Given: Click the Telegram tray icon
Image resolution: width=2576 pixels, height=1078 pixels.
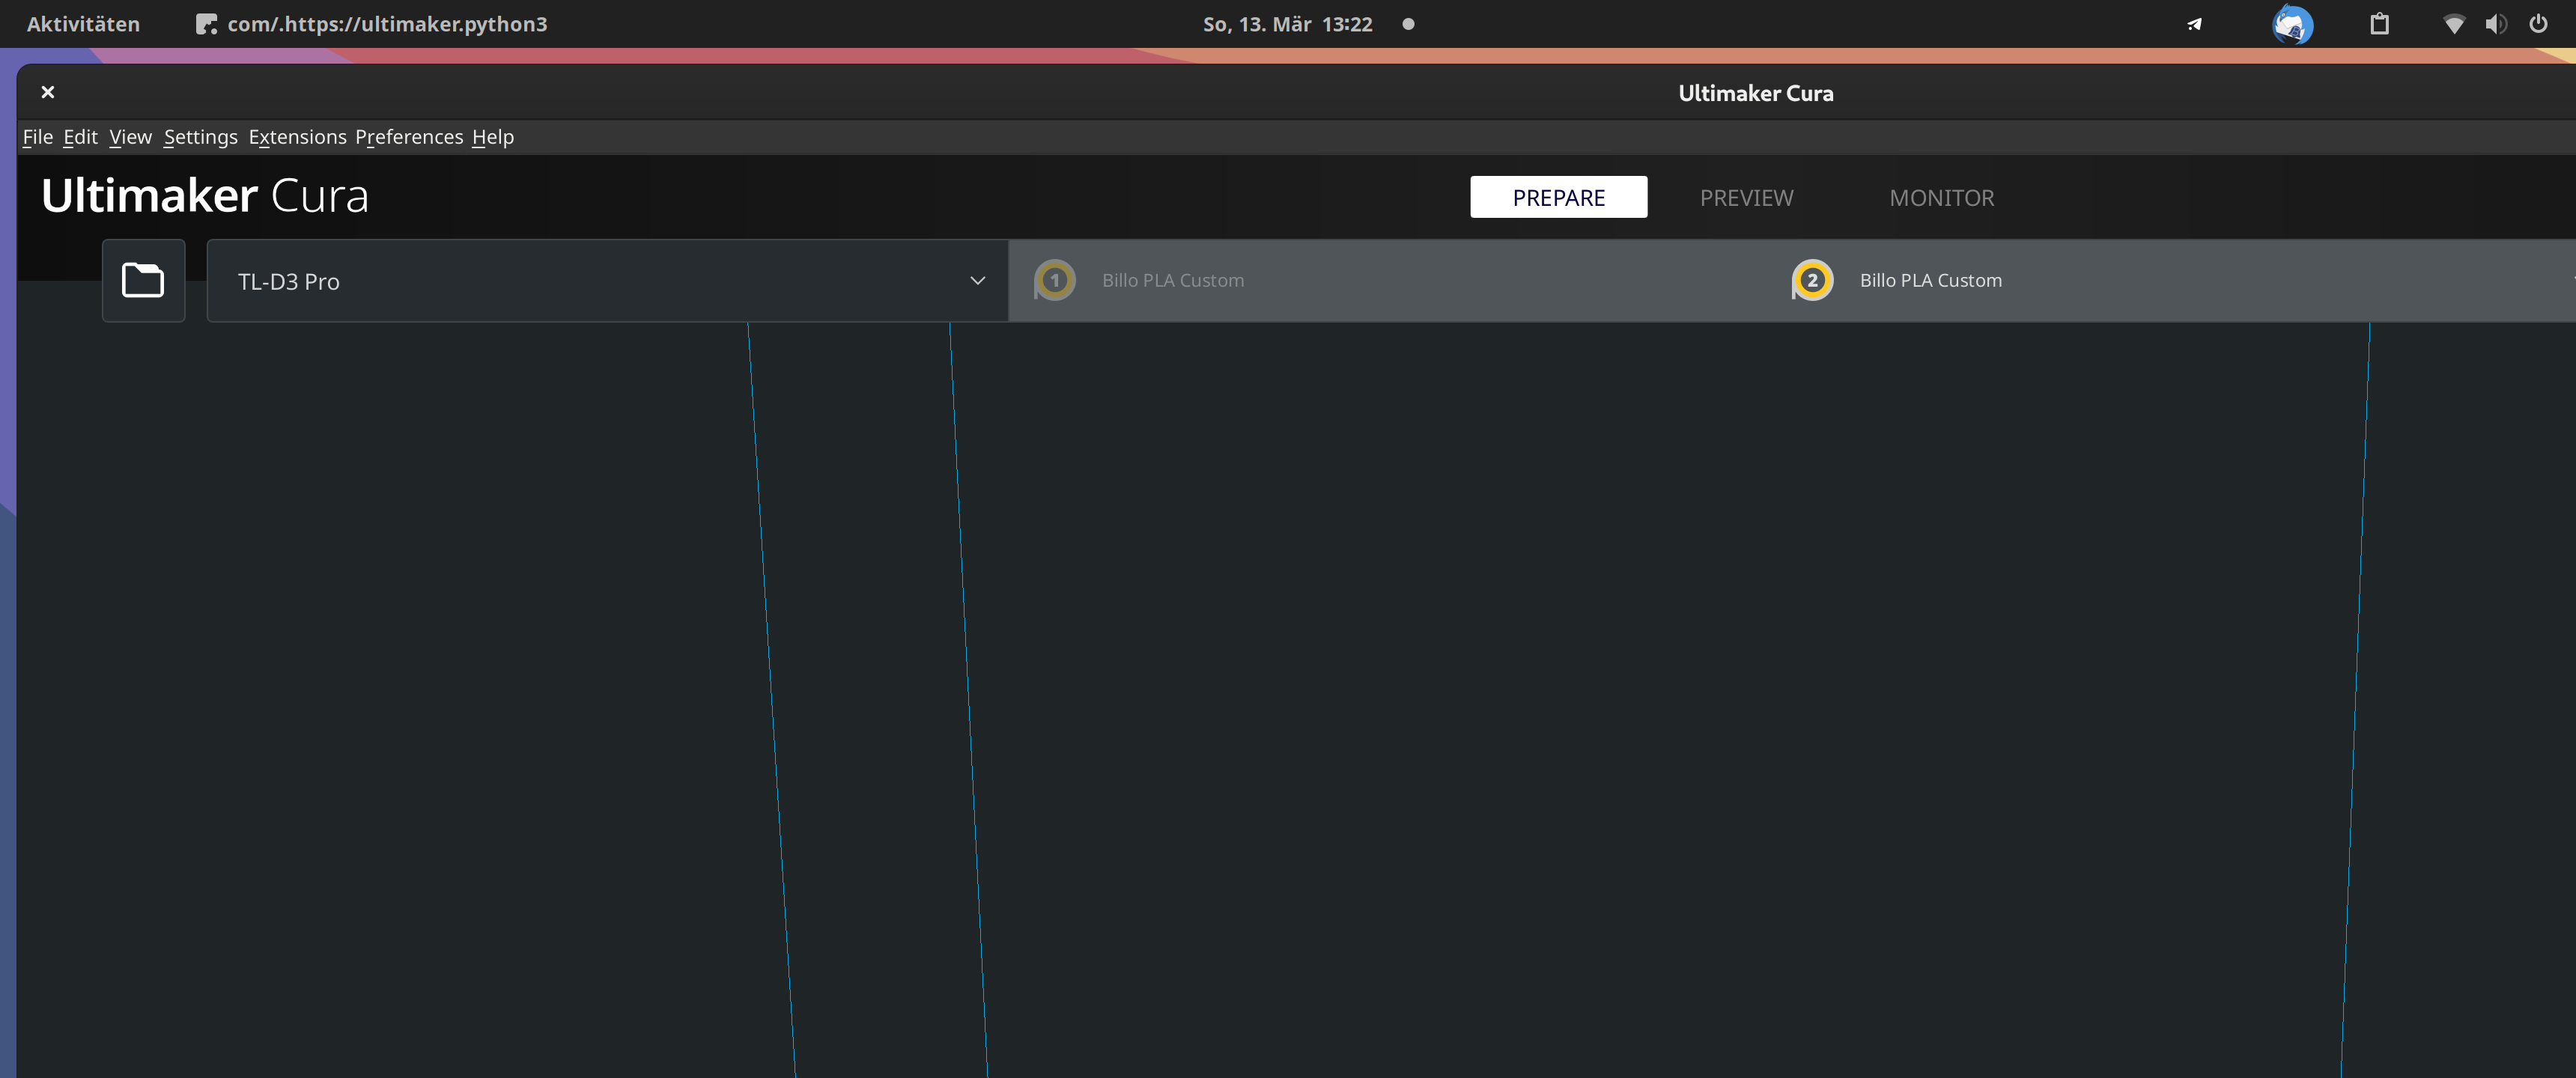Looking at the screenshot, I should pyautogui.click(x=2194, y=24).
